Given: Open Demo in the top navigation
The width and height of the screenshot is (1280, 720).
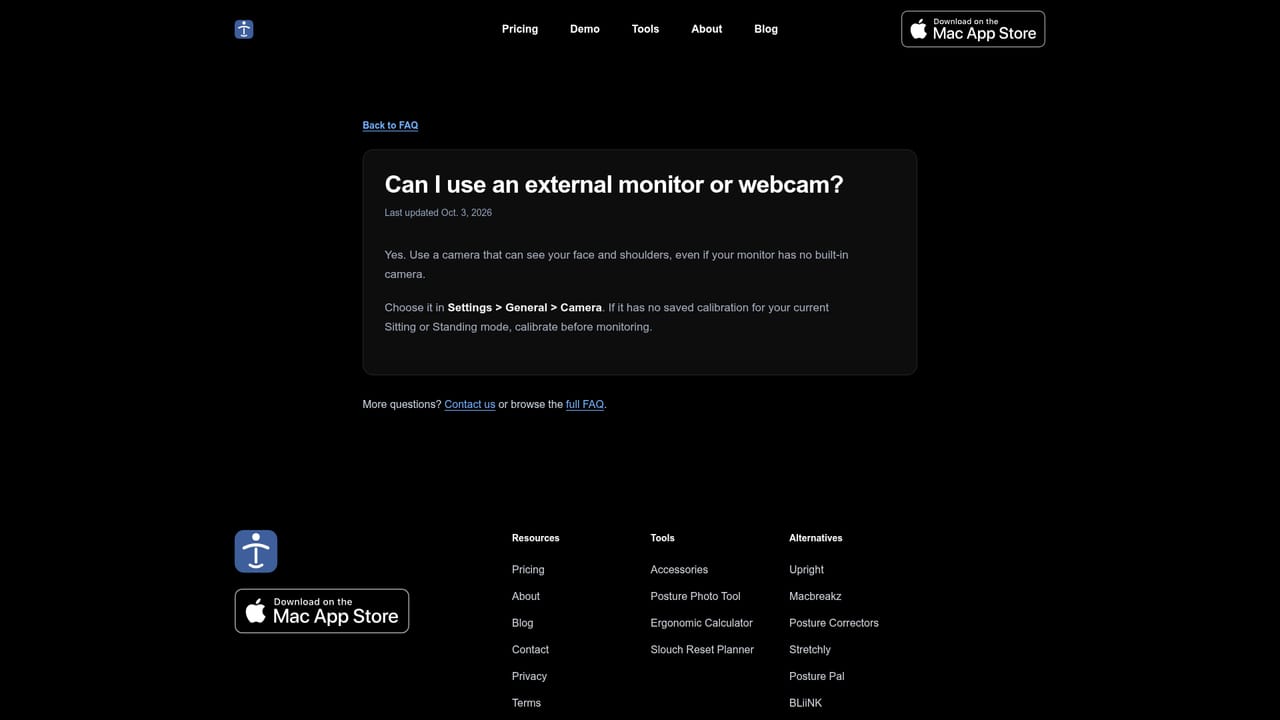Looking at the screenshot, I should tap(585, 29).
